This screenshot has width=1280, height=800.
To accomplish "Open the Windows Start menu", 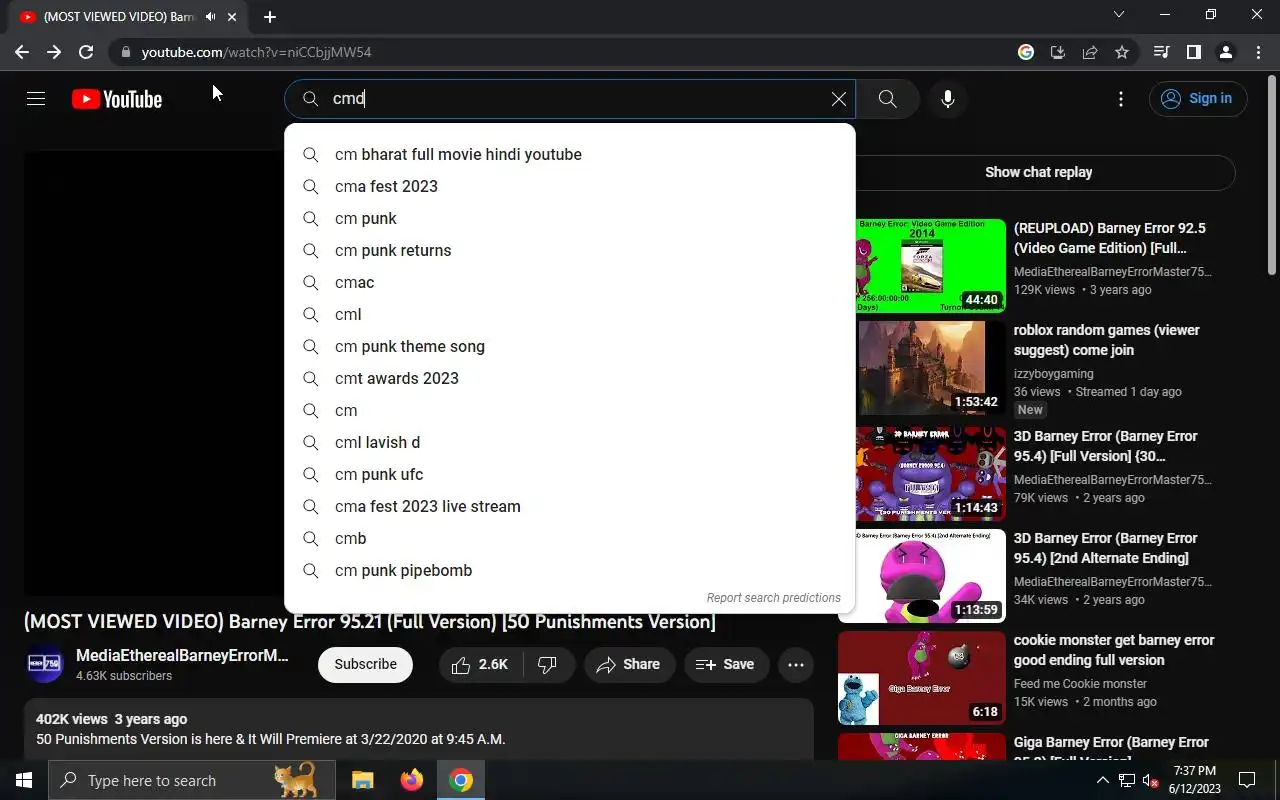I will (x=24, y=780).
